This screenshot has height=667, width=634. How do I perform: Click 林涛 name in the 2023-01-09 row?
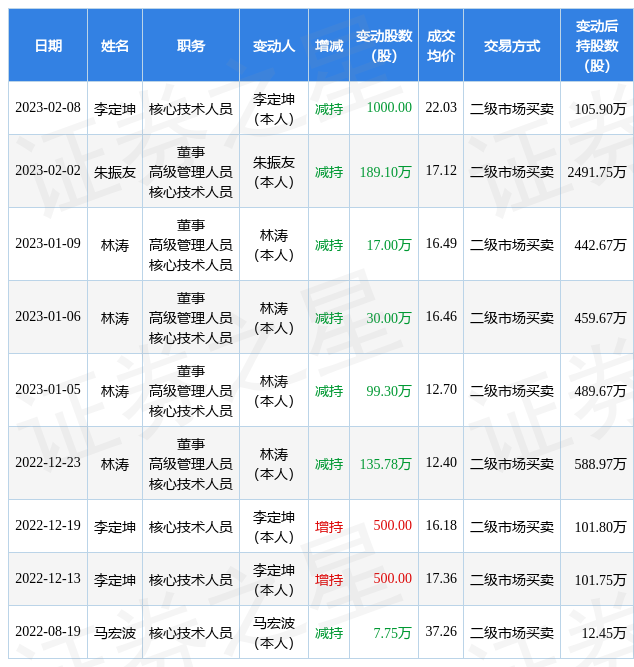click(114, 245)
